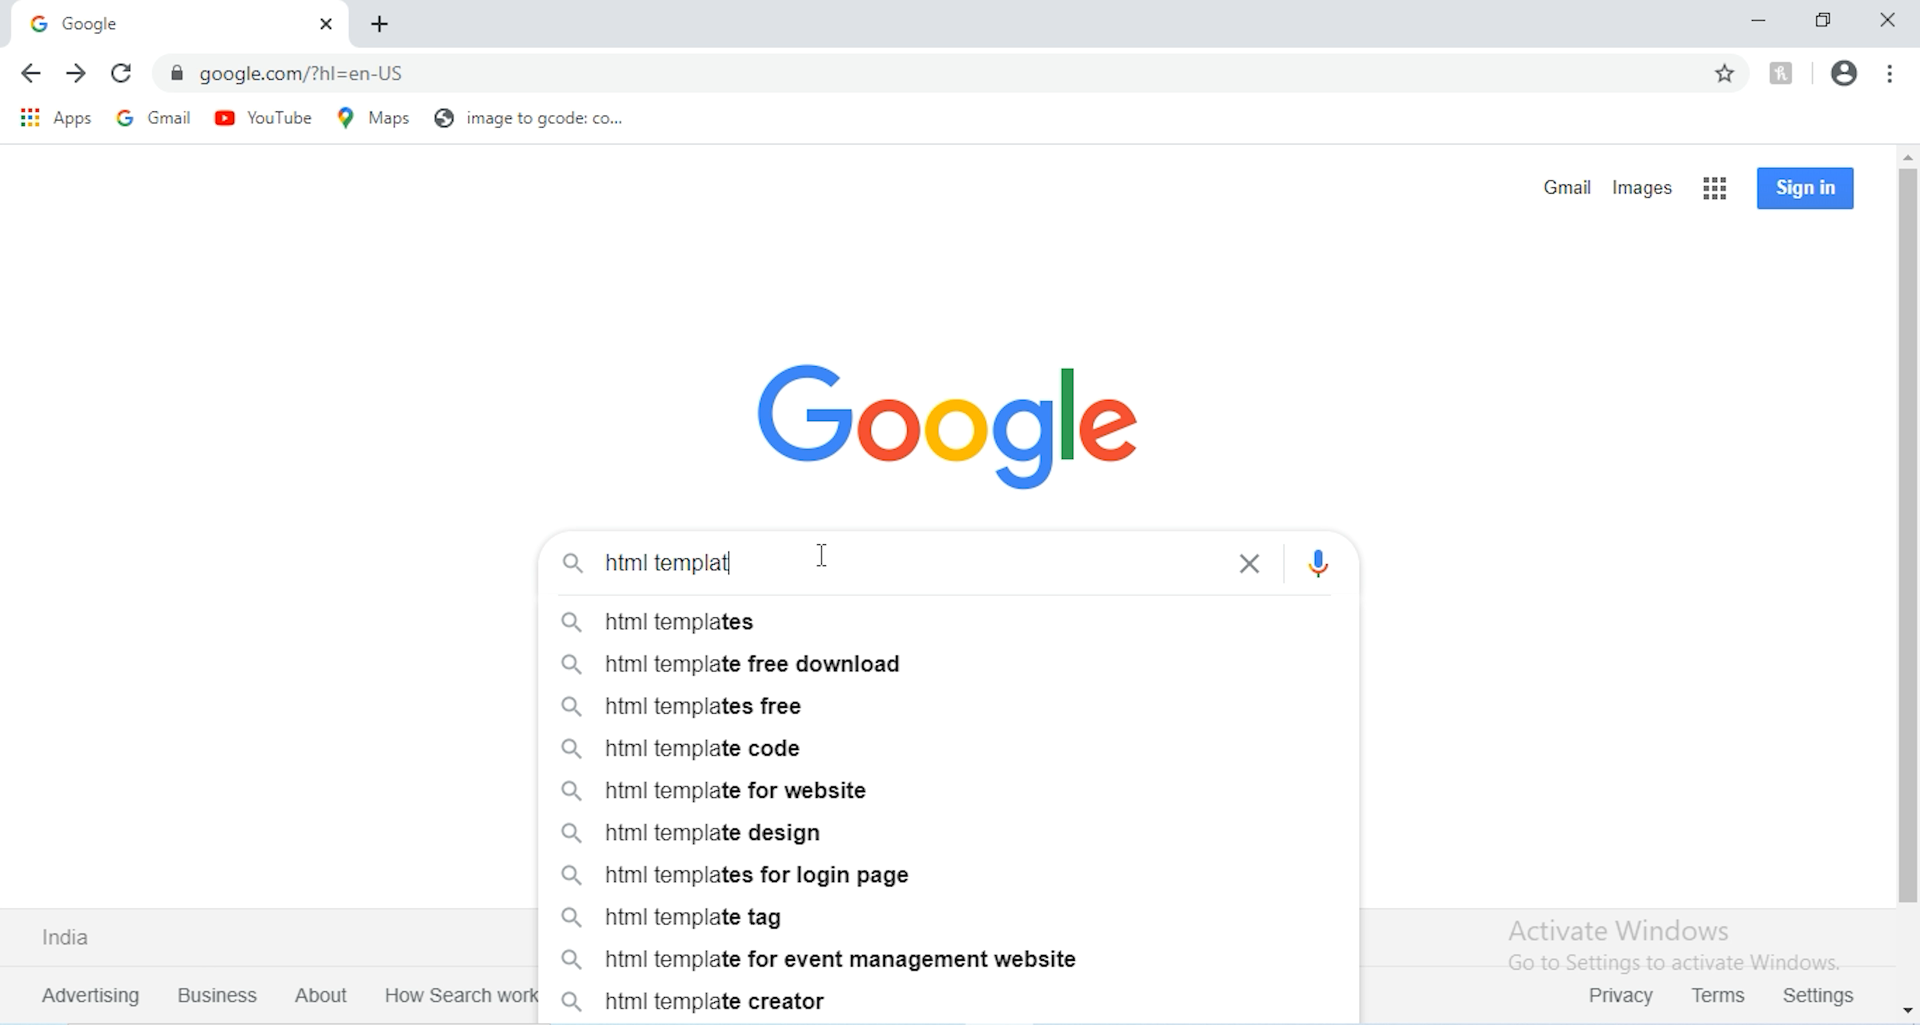Viewport: 1920px width, 1025px height.
Task: Click the page's vertical scrollbar
Action: pyautogui.click(x=1908, y=530)
